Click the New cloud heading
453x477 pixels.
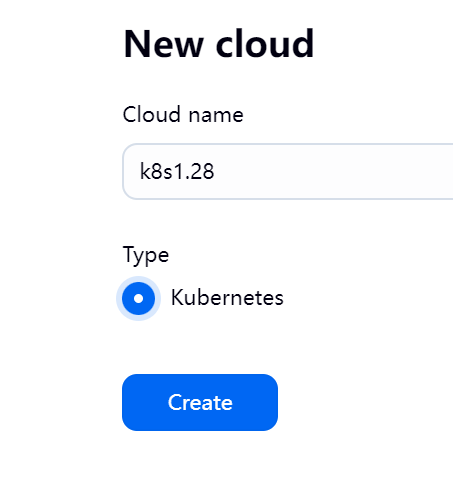[219, 44]
